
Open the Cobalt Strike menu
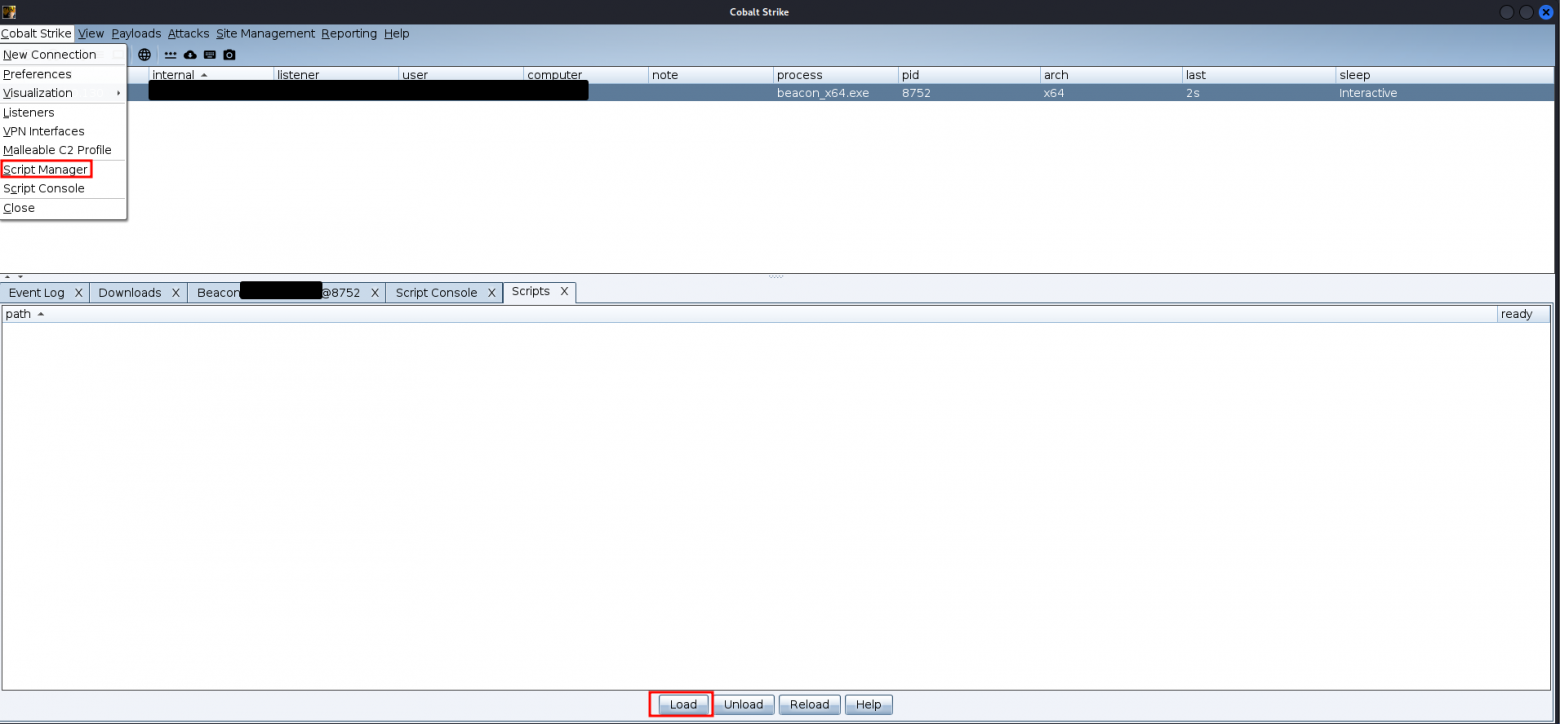coord(37,33)
